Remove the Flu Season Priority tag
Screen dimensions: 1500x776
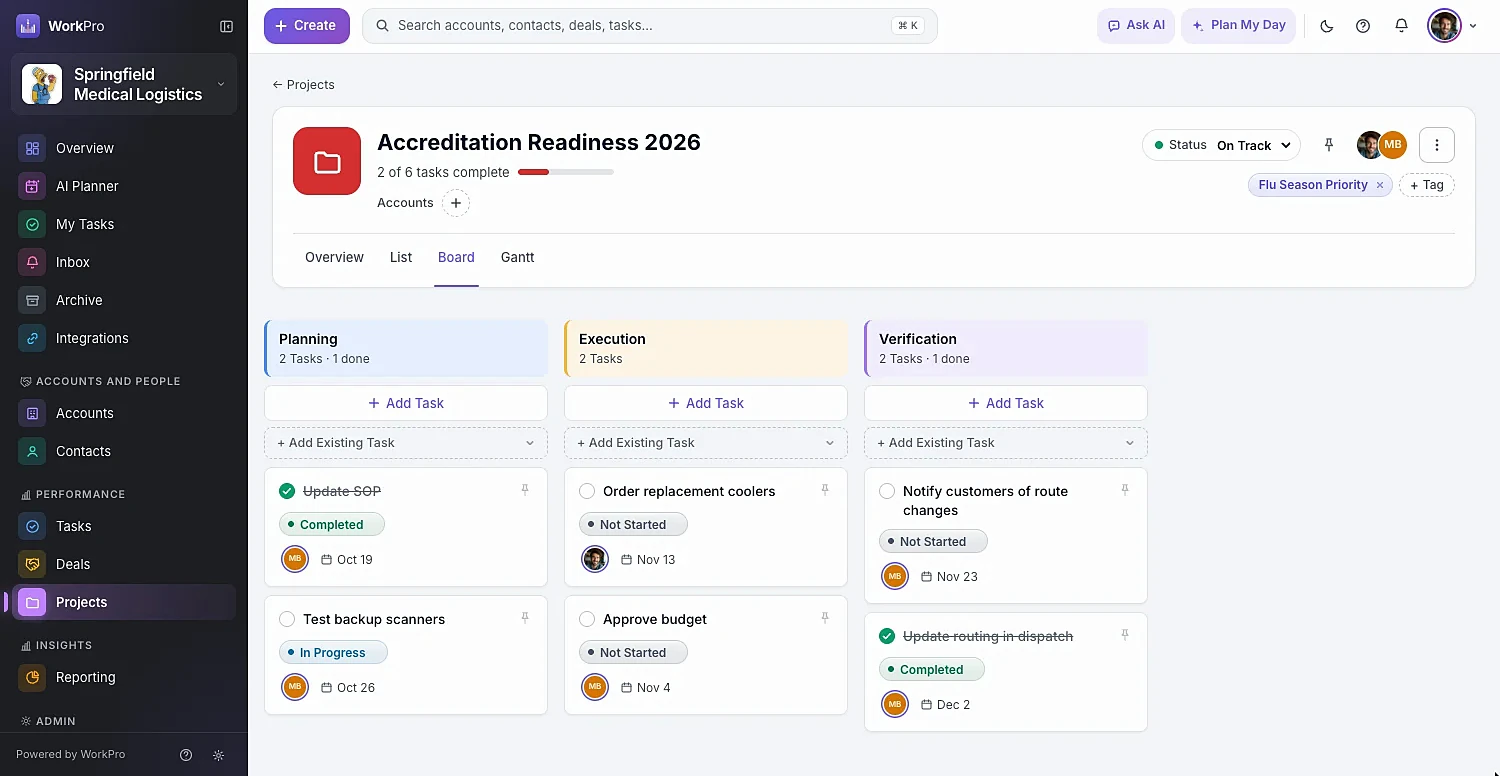pyautogui.click(x=1380, y=185)
